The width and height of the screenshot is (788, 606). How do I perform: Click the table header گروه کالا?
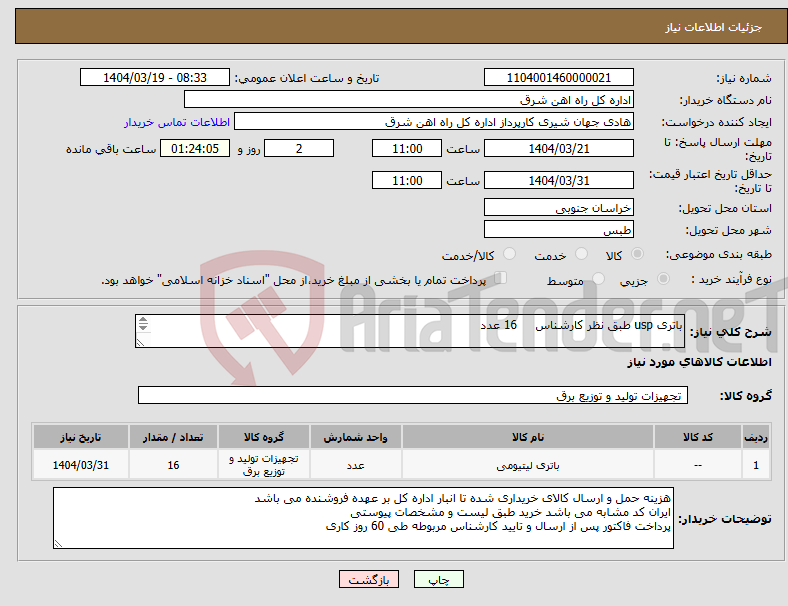[x=264, y=437]
